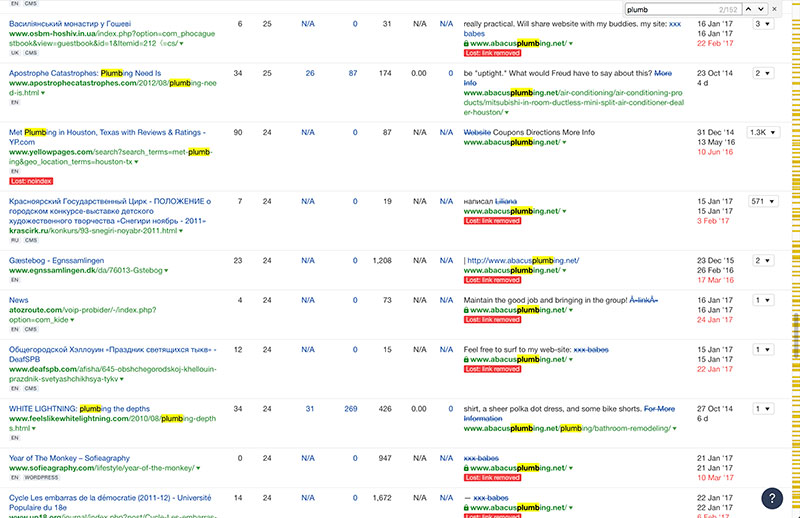Click the deafspb.com afisha URL
The width and height of the screenshot is (800, 518).
click(112, 374)
